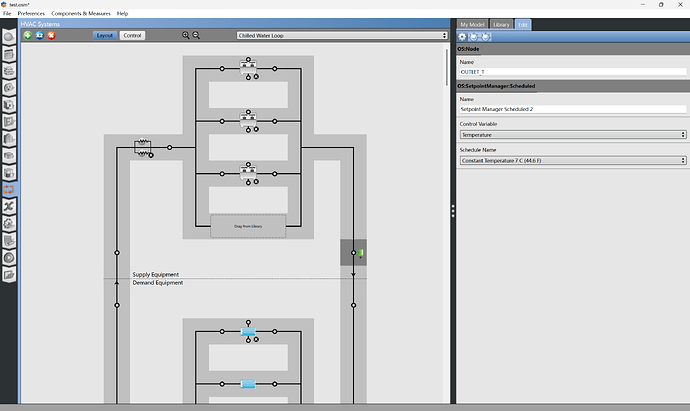Open the Run Simulation sidebar tab
The height and width of the screenshot is (411, 690).
(9, 258)
